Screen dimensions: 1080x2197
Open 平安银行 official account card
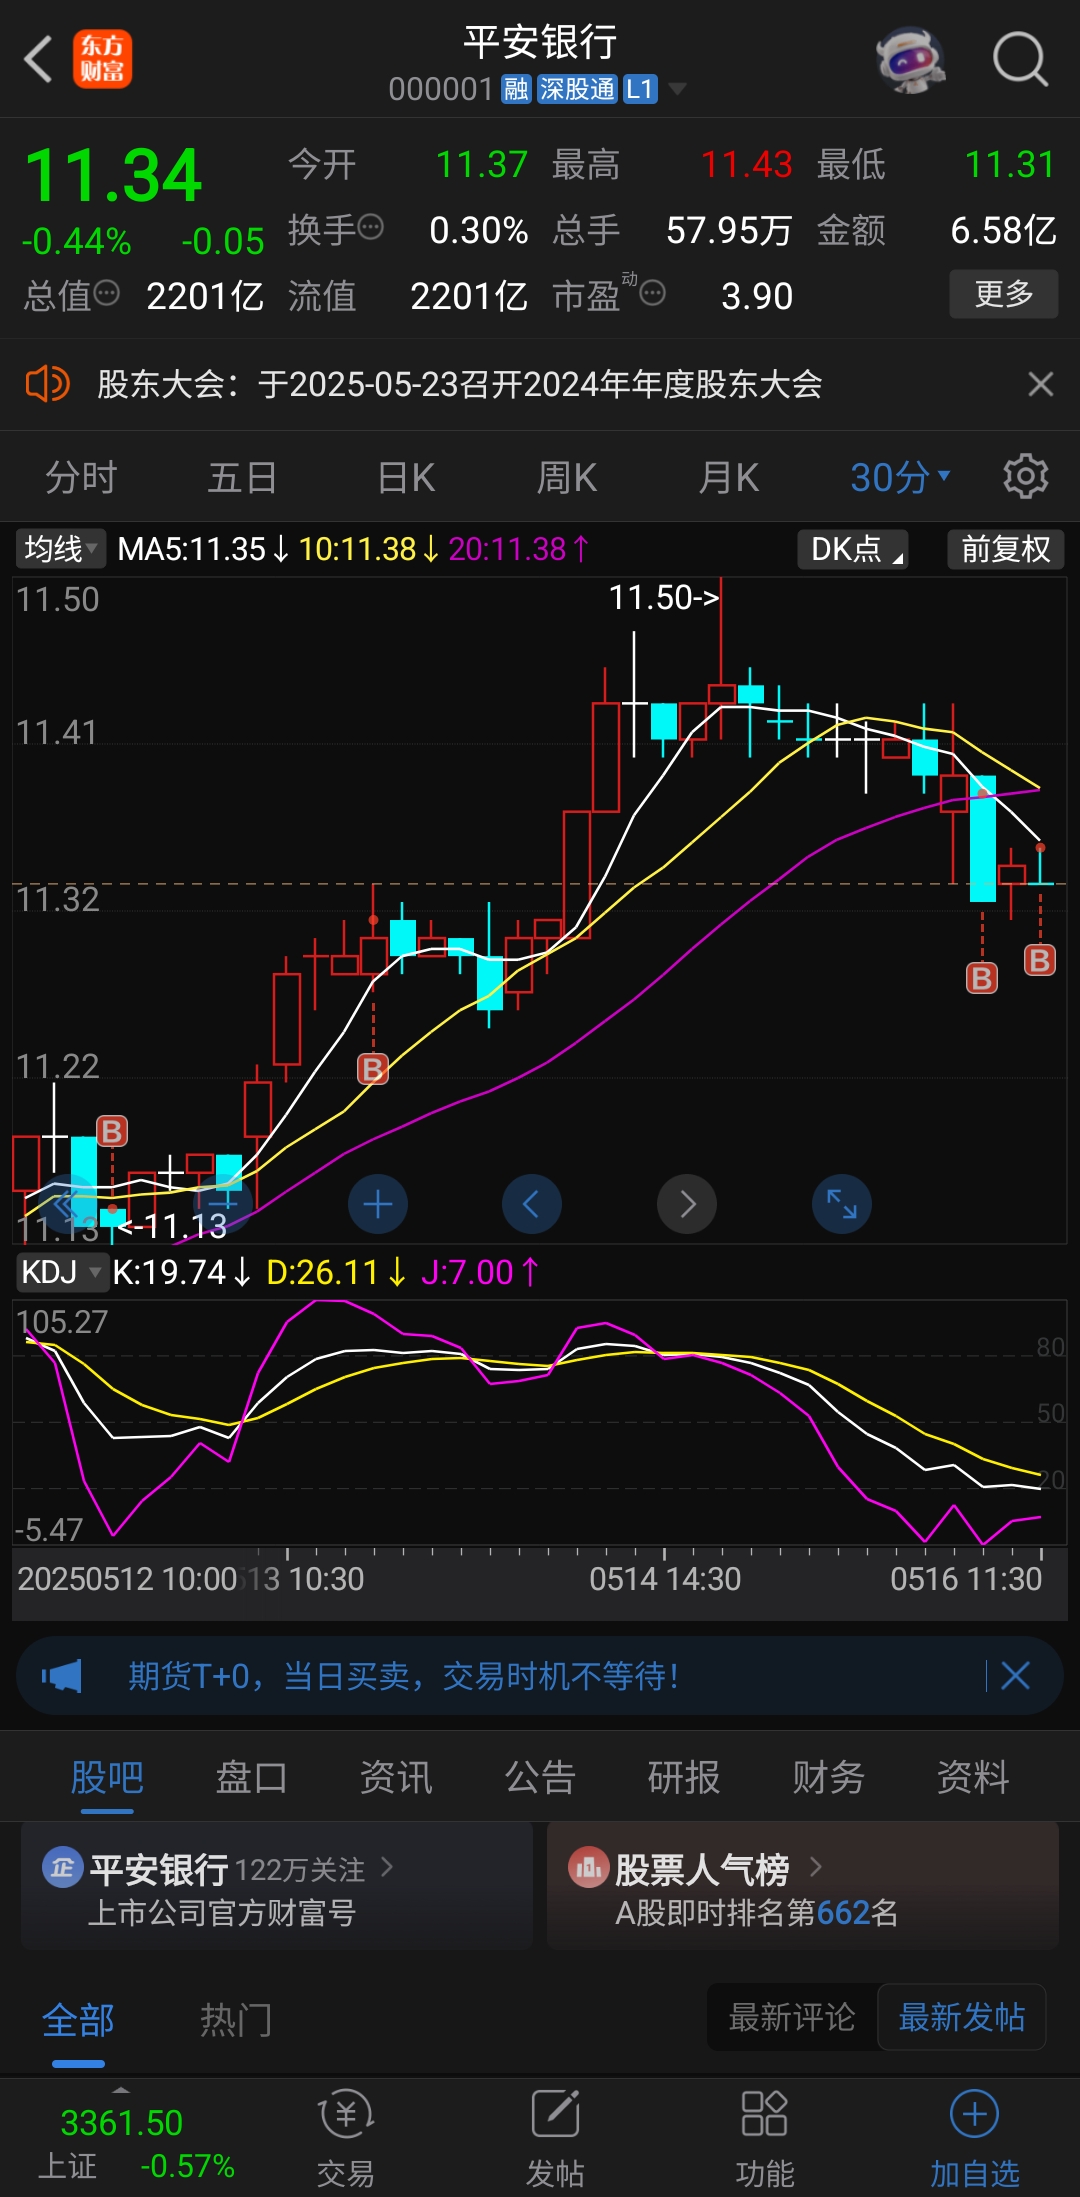[277, 1887]
